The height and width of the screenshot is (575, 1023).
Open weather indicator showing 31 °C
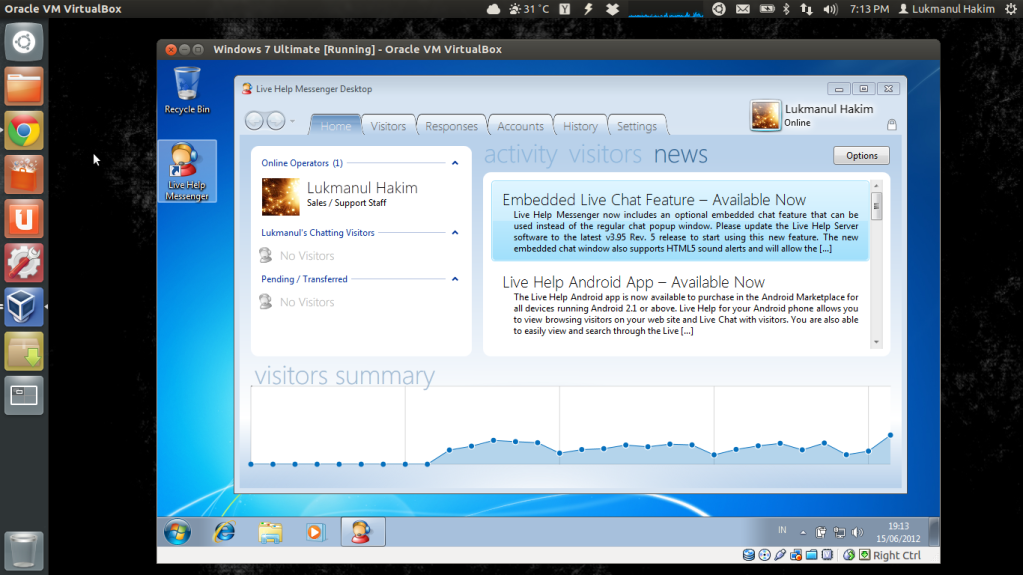(529, 9)
